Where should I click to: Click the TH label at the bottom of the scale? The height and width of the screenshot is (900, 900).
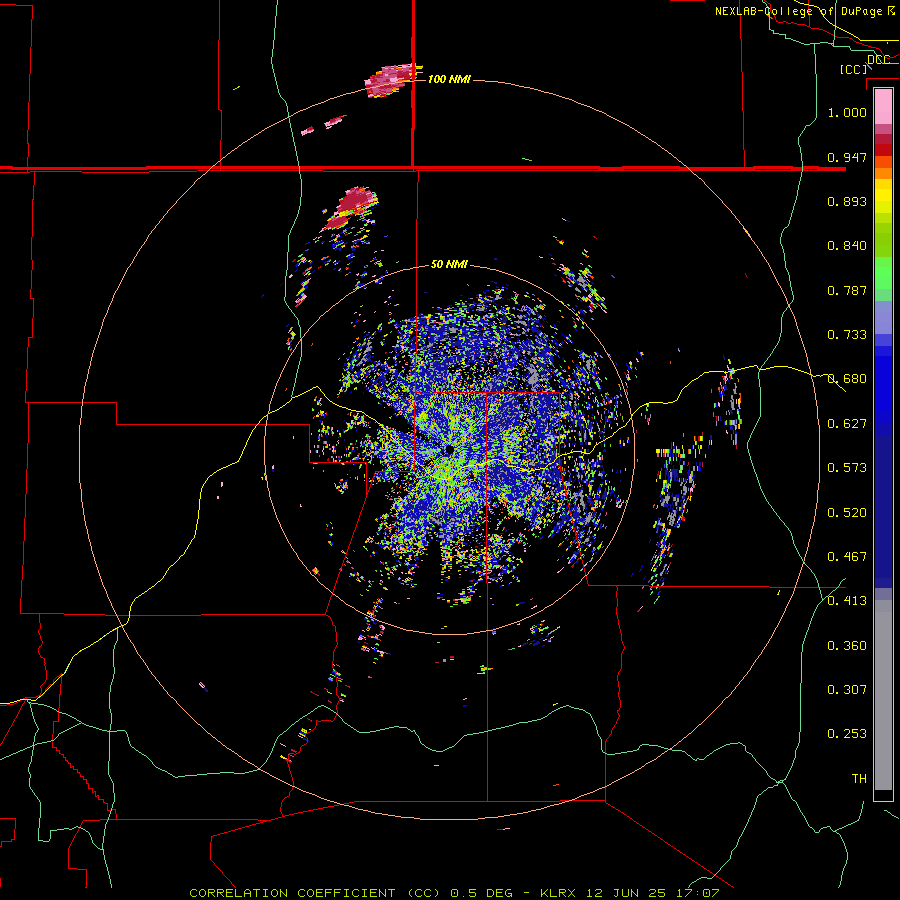(859, 779)
